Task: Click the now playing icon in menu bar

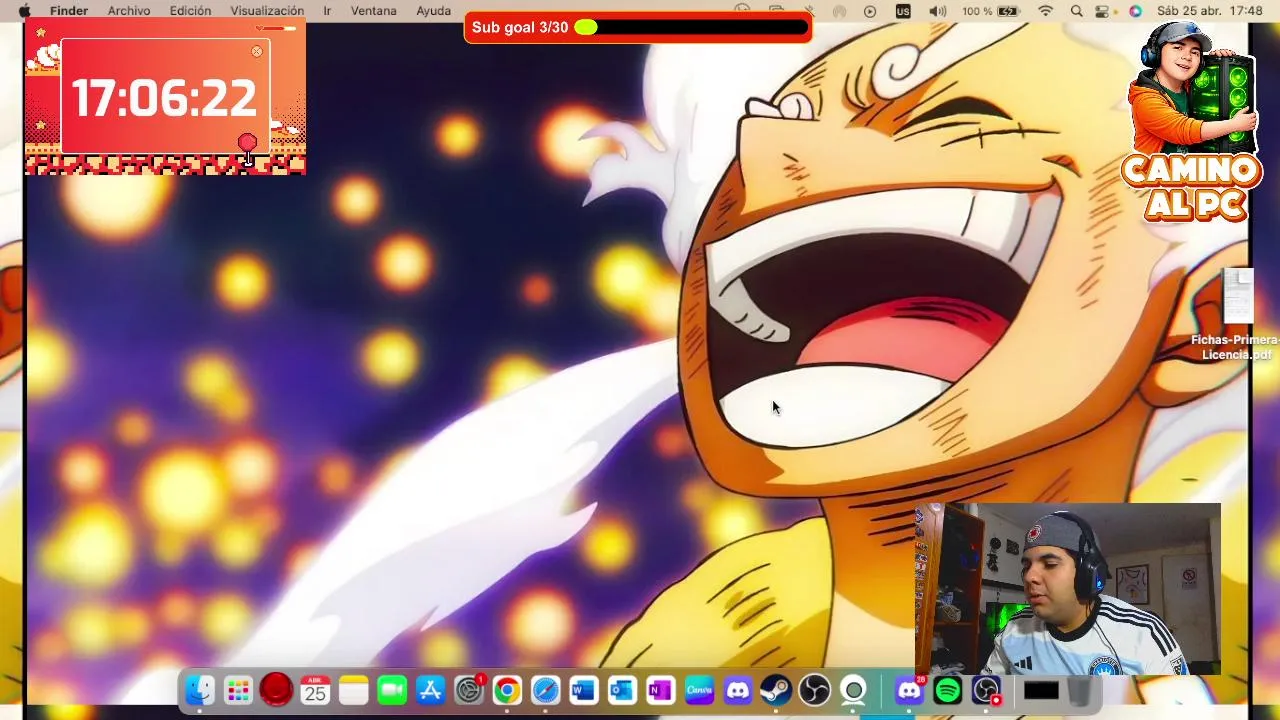Action: pyautogui.click(x=870, y=11)
